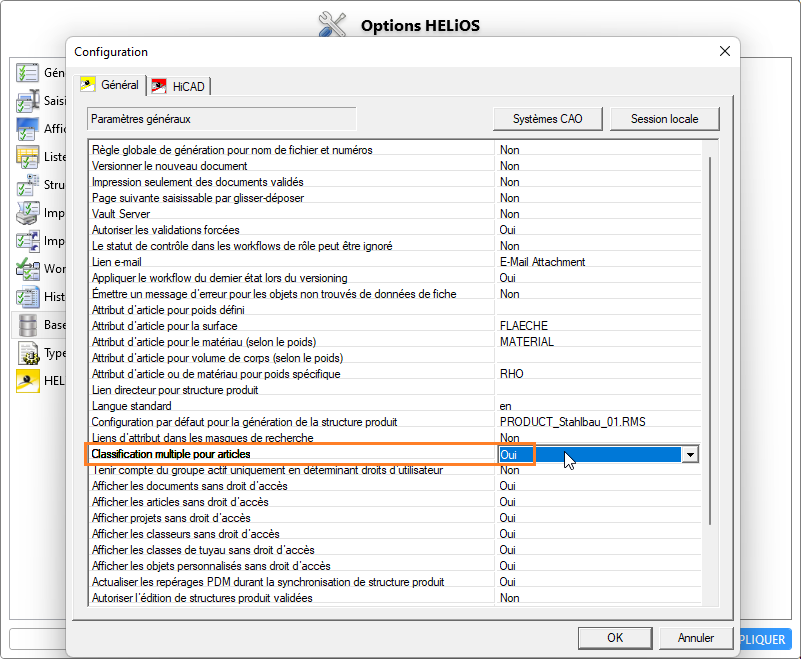Select row "Émettre un message d'erreur pour les objets non trouvés"
801x659 pixels.
point(394,294)
